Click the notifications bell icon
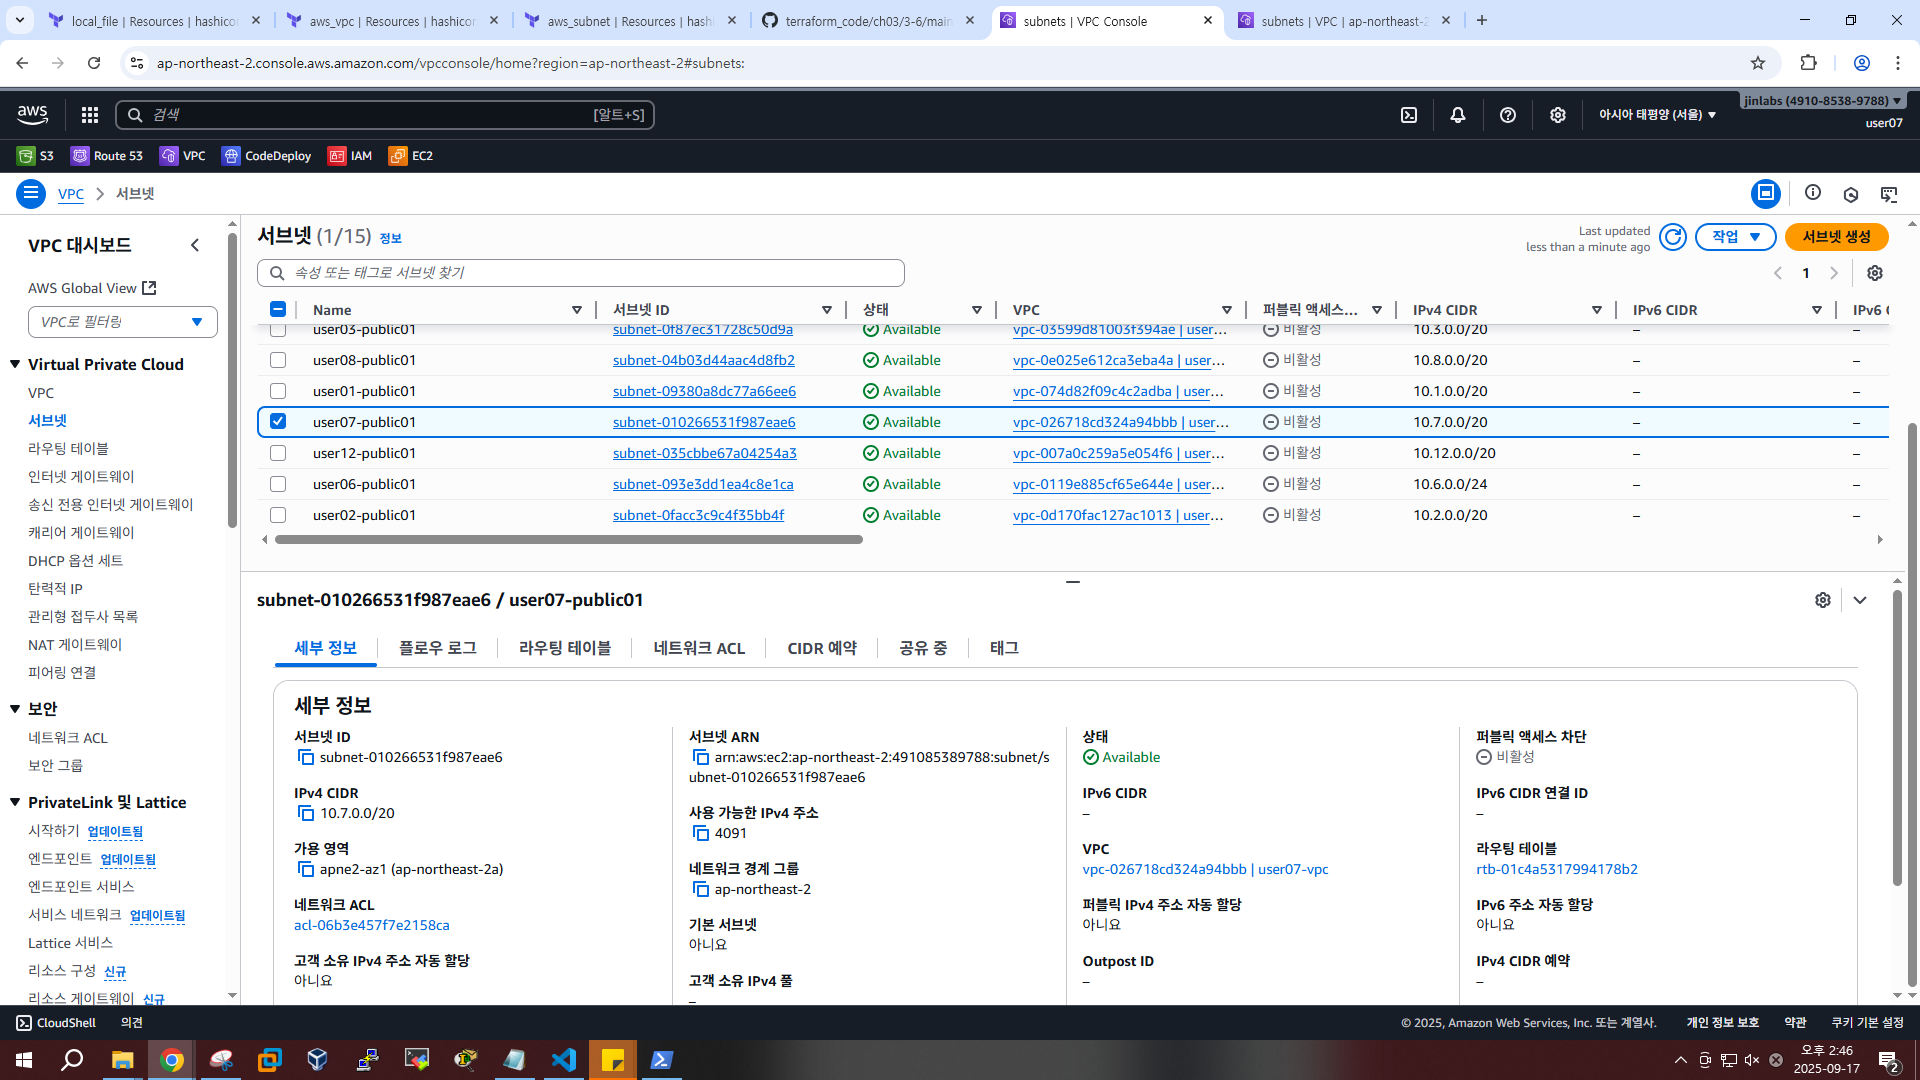This screenshot has width=1920, height=1080. coord(1458,115)
